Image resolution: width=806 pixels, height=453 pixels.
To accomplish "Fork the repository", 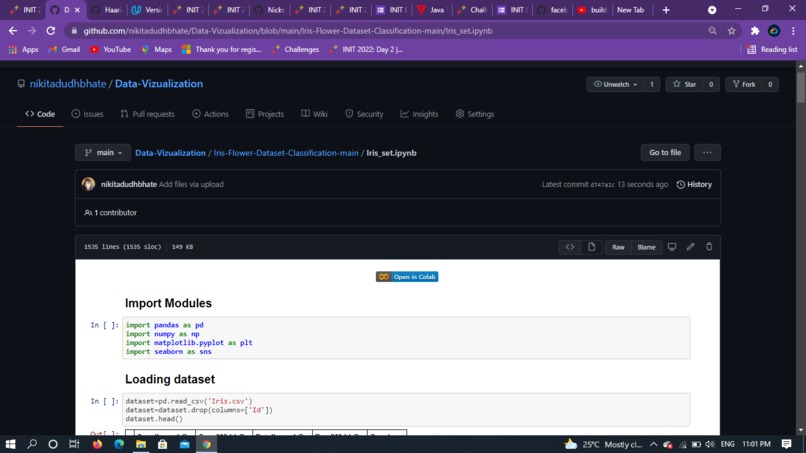I will [744, 84].
